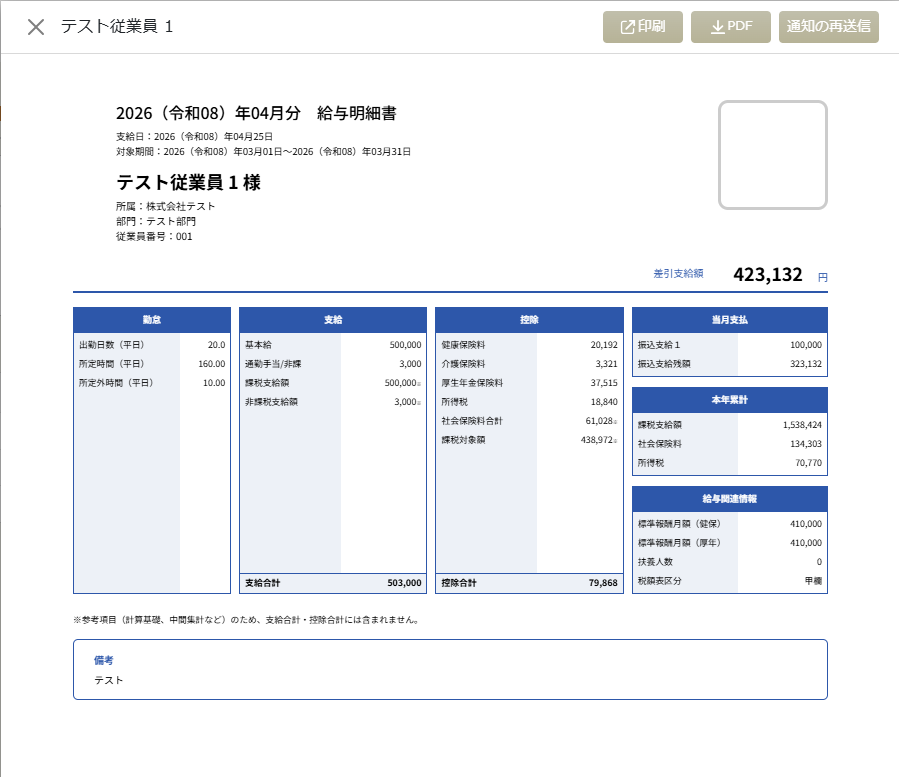Click the 差引支給額 amount 423,132
Image resolution: width=899 pixels, height=777 pixels.
pos(767,275)
